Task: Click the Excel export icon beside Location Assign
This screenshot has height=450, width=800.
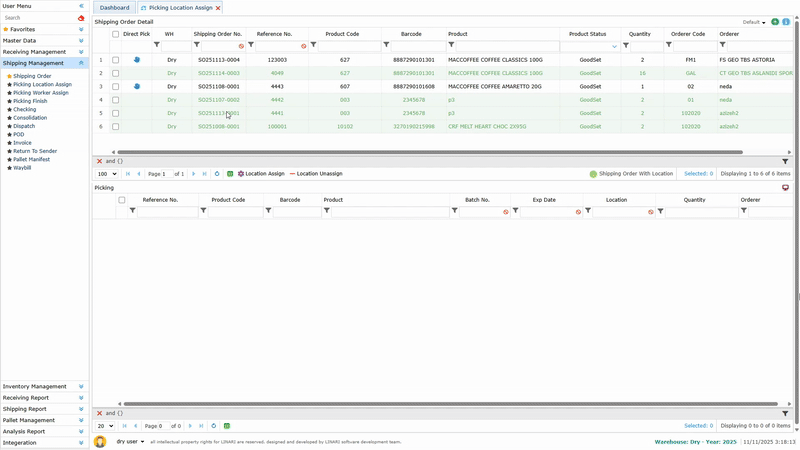Action: pos(229,174)
